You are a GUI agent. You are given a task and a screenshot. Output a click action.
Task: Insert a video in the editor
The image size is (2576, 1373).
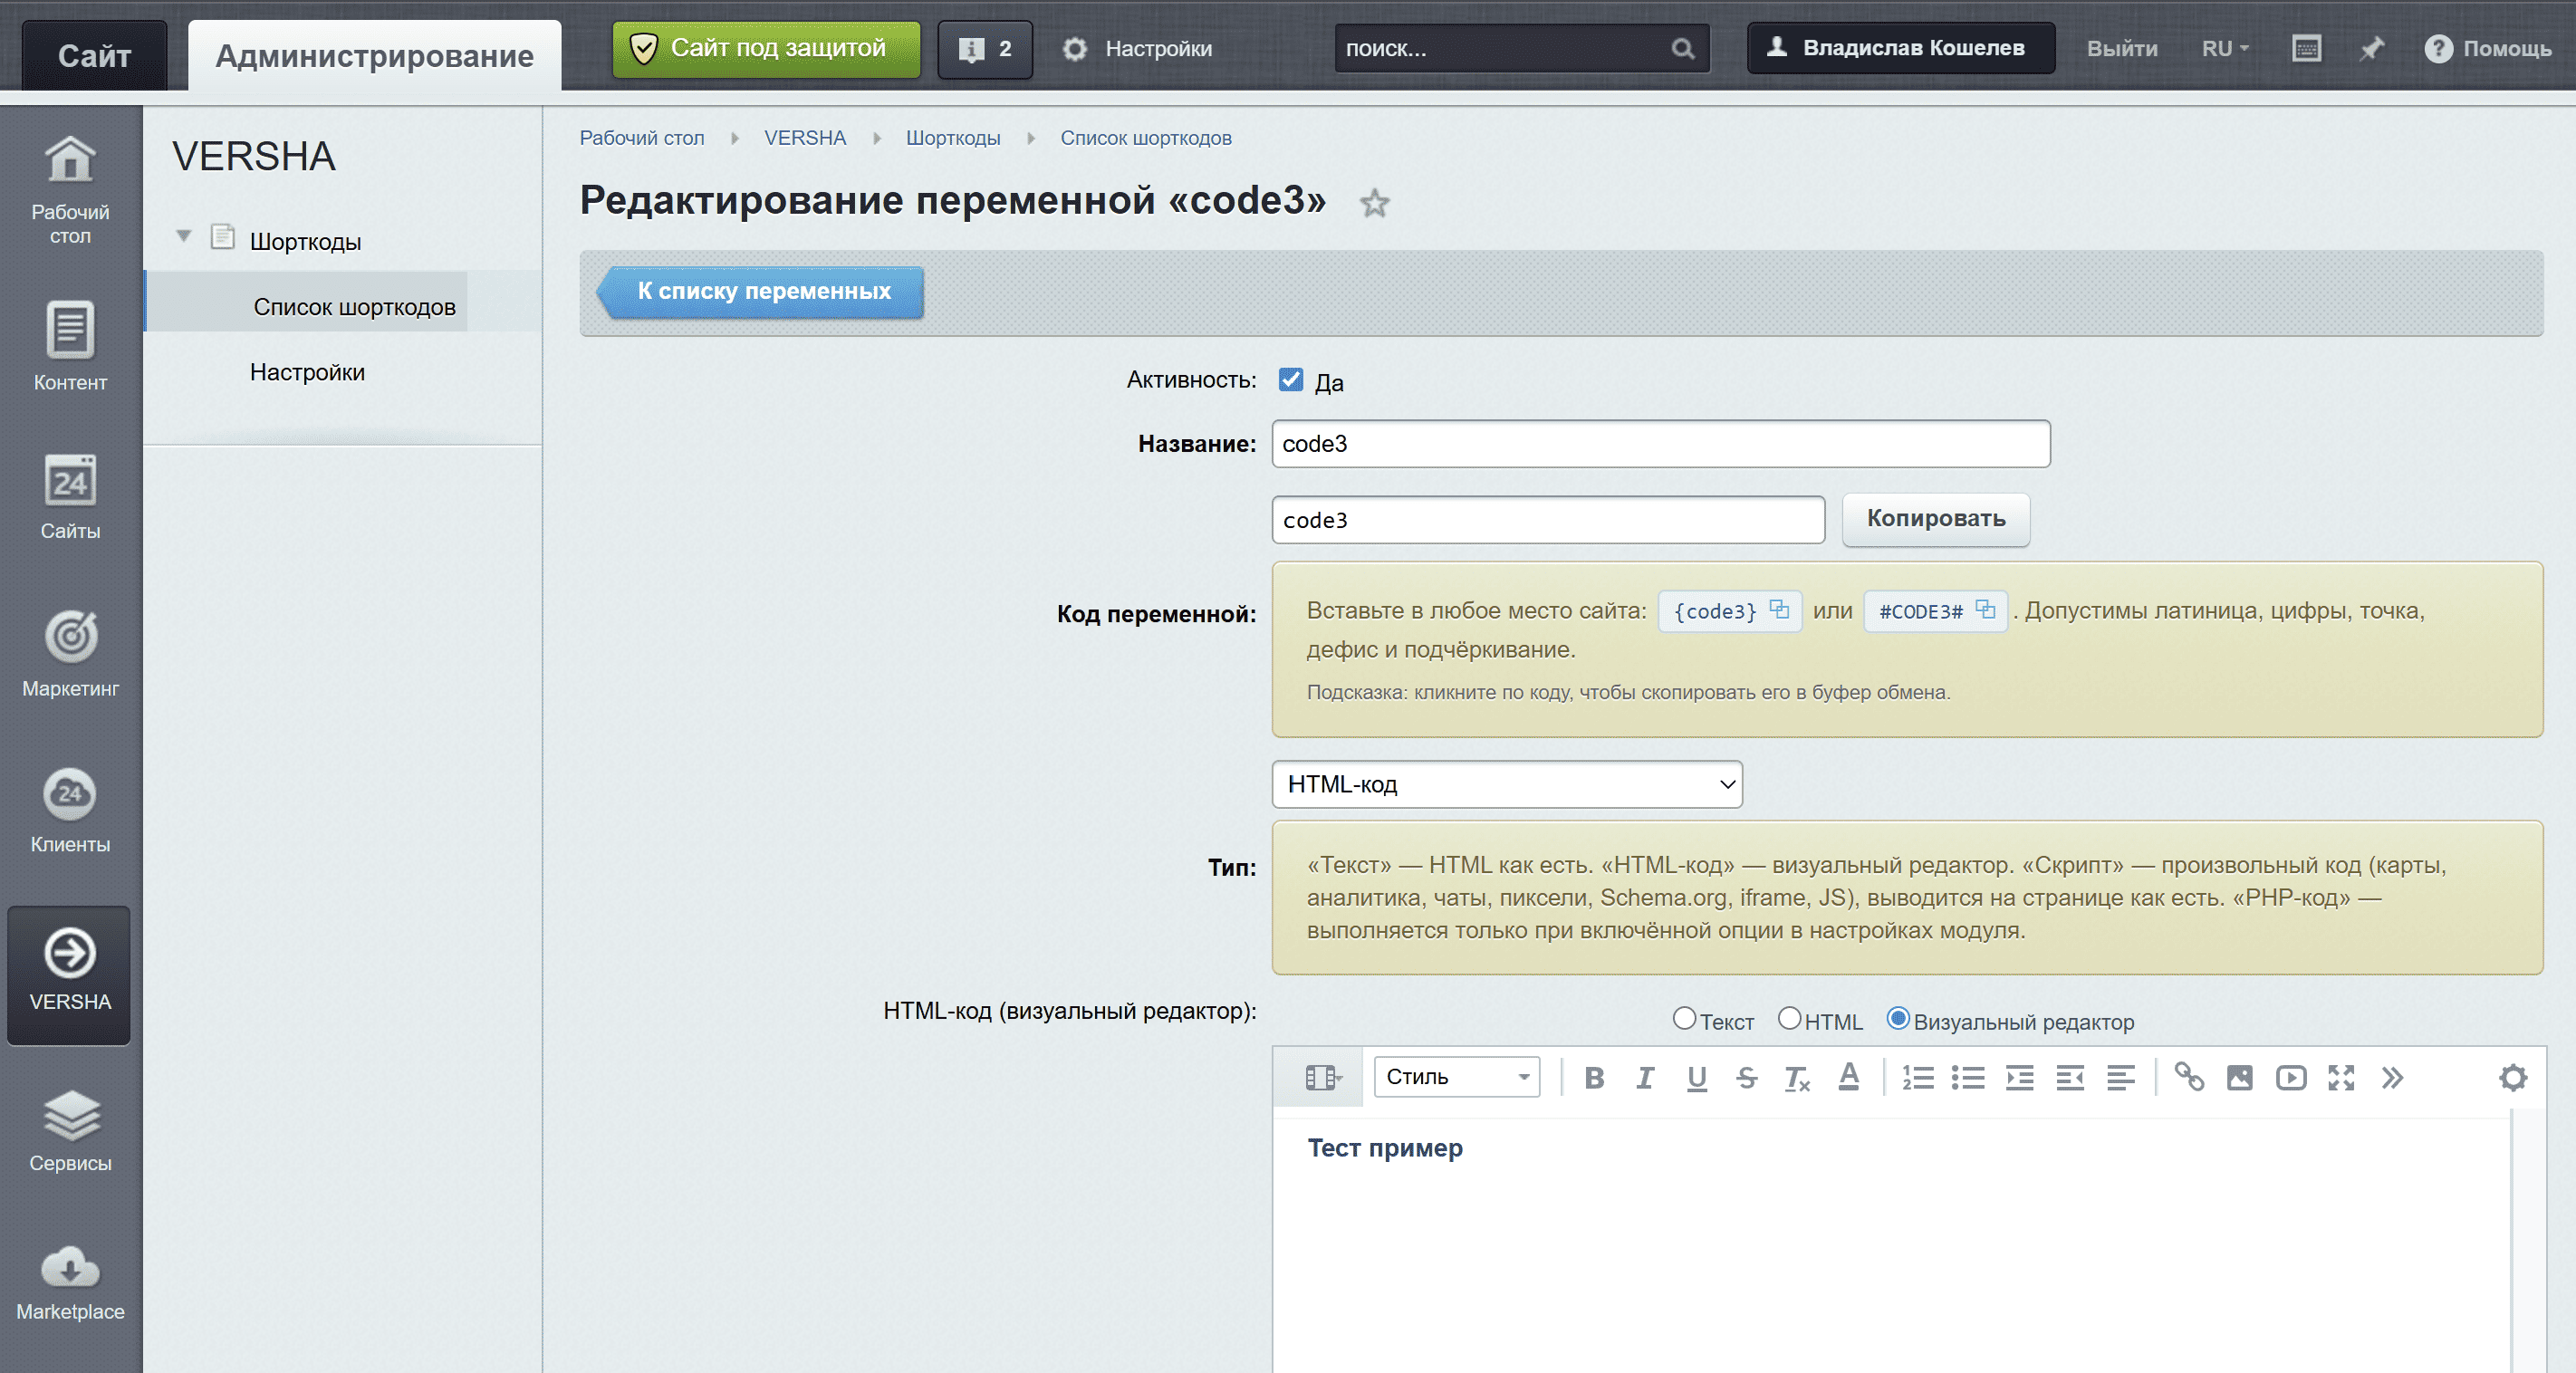(x=2290, y=1077)
